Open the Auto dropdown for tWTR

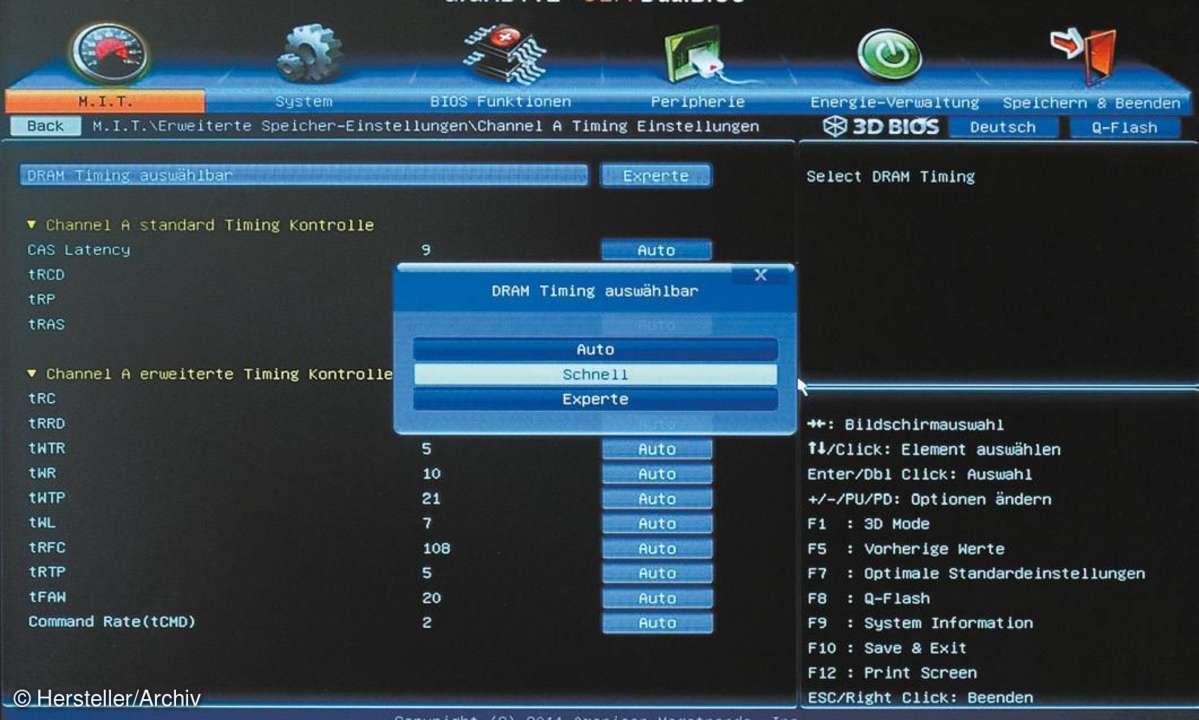(657, 449)
